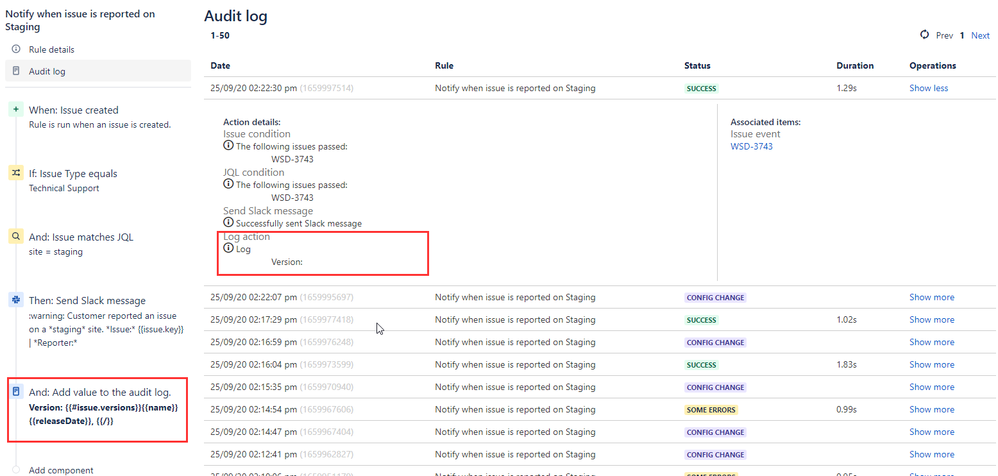
Task: Click info icon beside Successfully sent Slack message
Action: click(228, 223)
